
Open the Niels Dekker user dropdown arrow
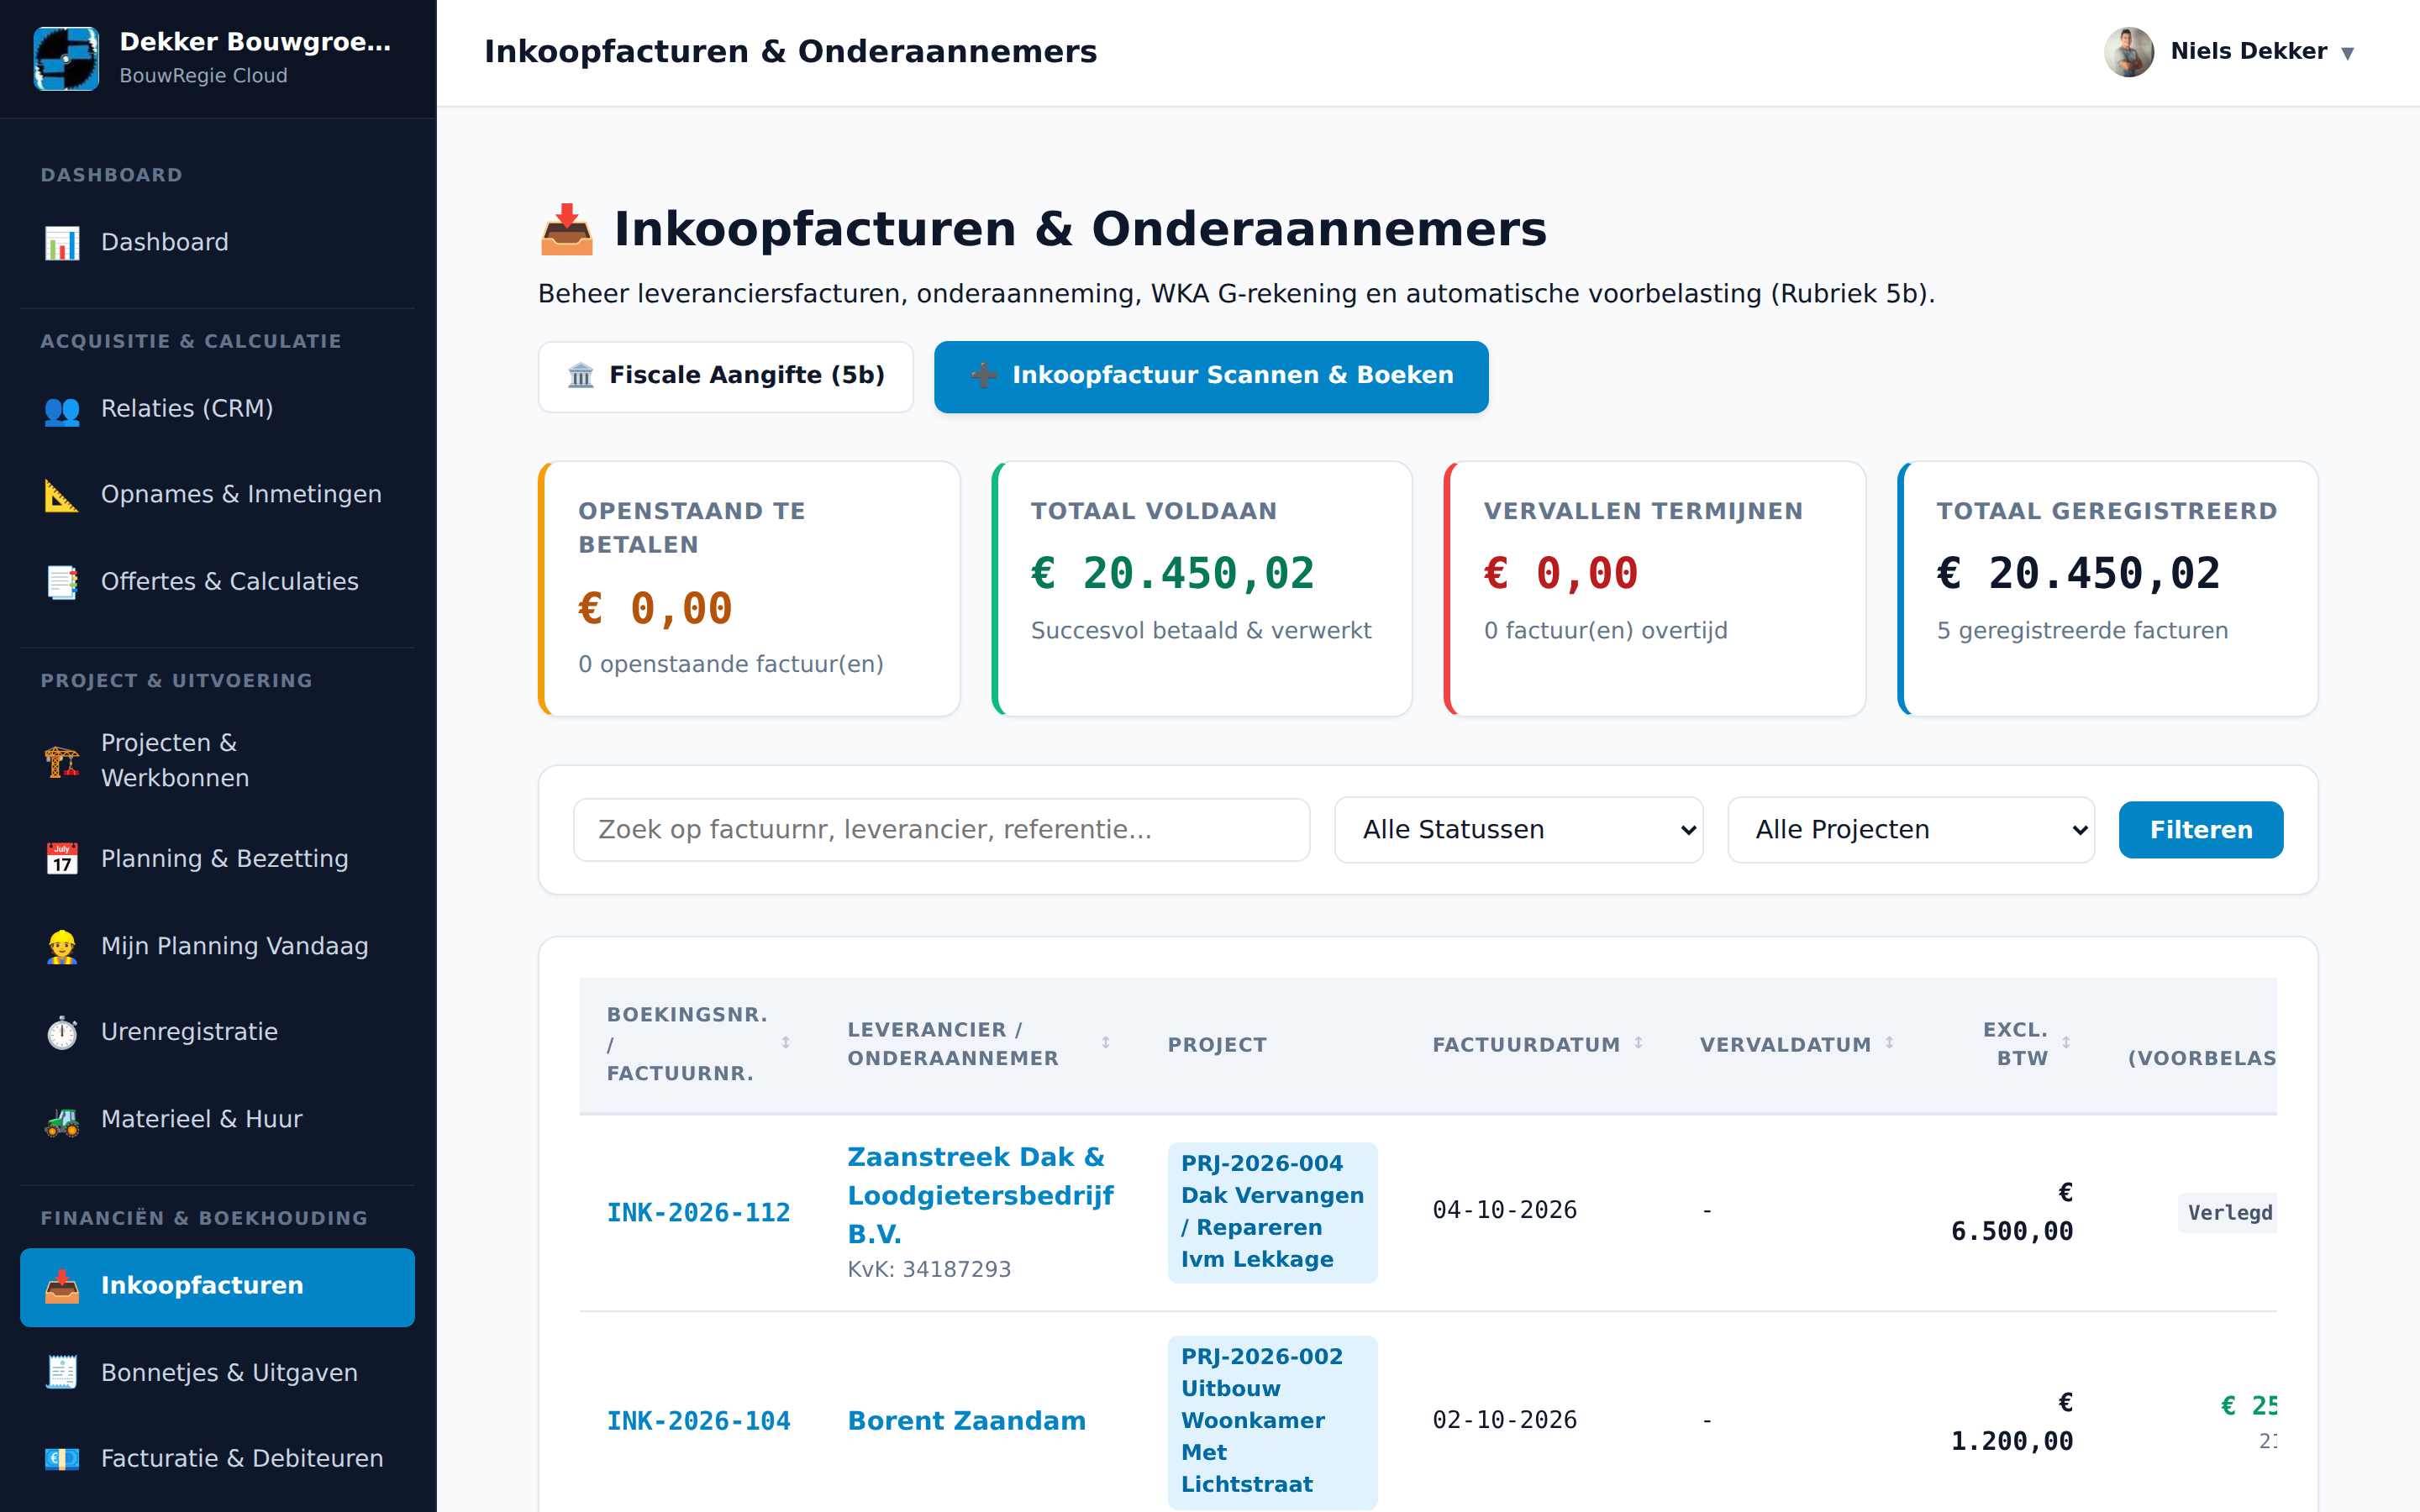coord(2347,53)
